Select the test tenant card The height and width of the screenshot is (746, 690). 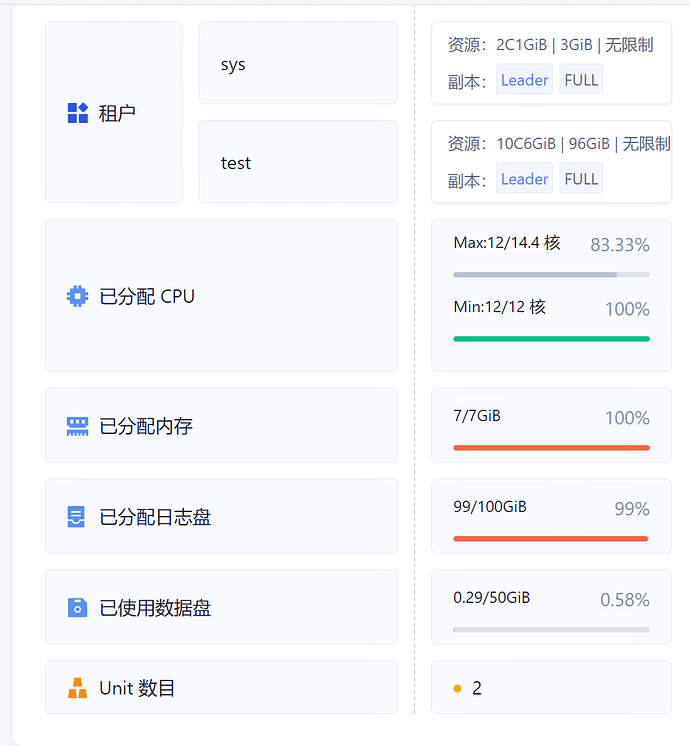point(298,162)
